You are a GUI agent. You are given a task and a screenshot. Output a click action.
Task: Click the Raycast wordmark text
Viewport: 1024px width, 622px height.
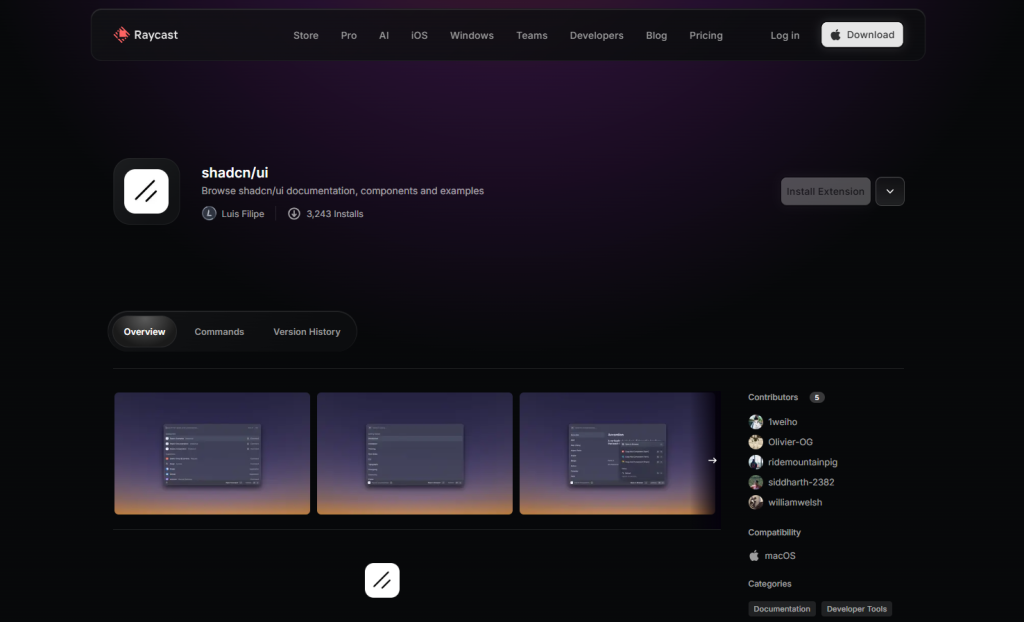tap(156, 35)
